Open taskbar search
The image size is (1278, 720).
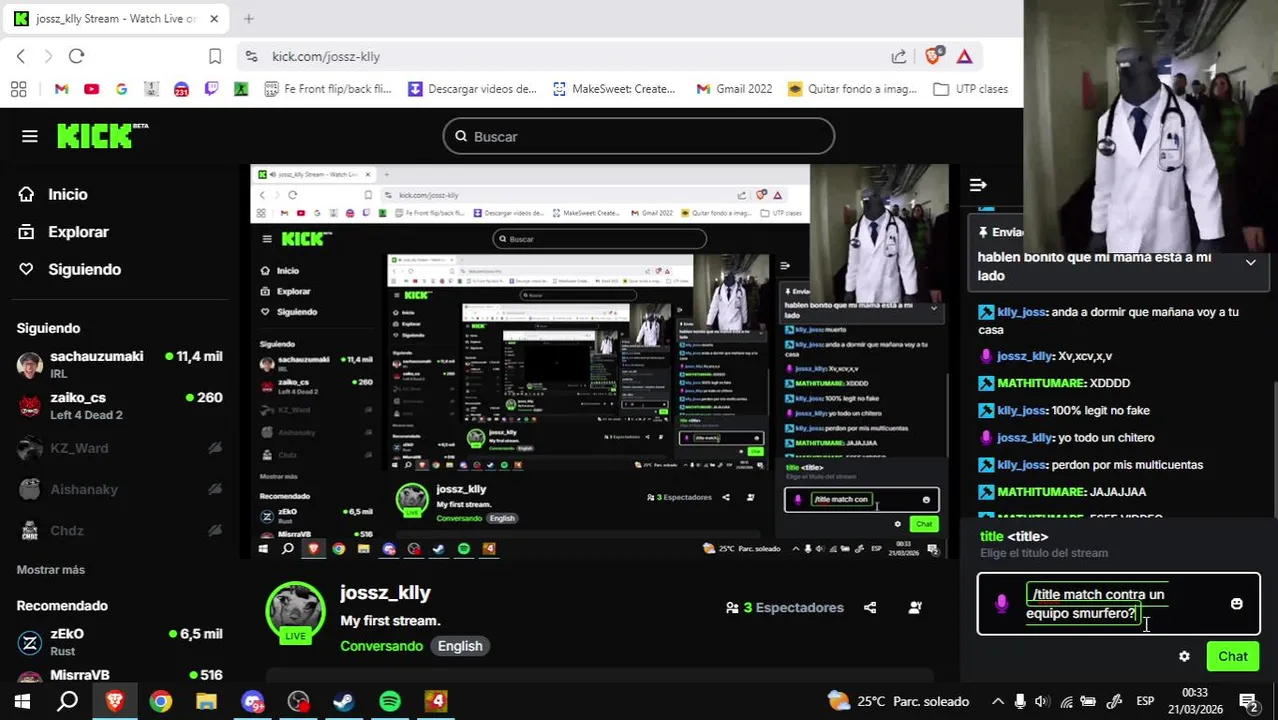pos(67,701)
